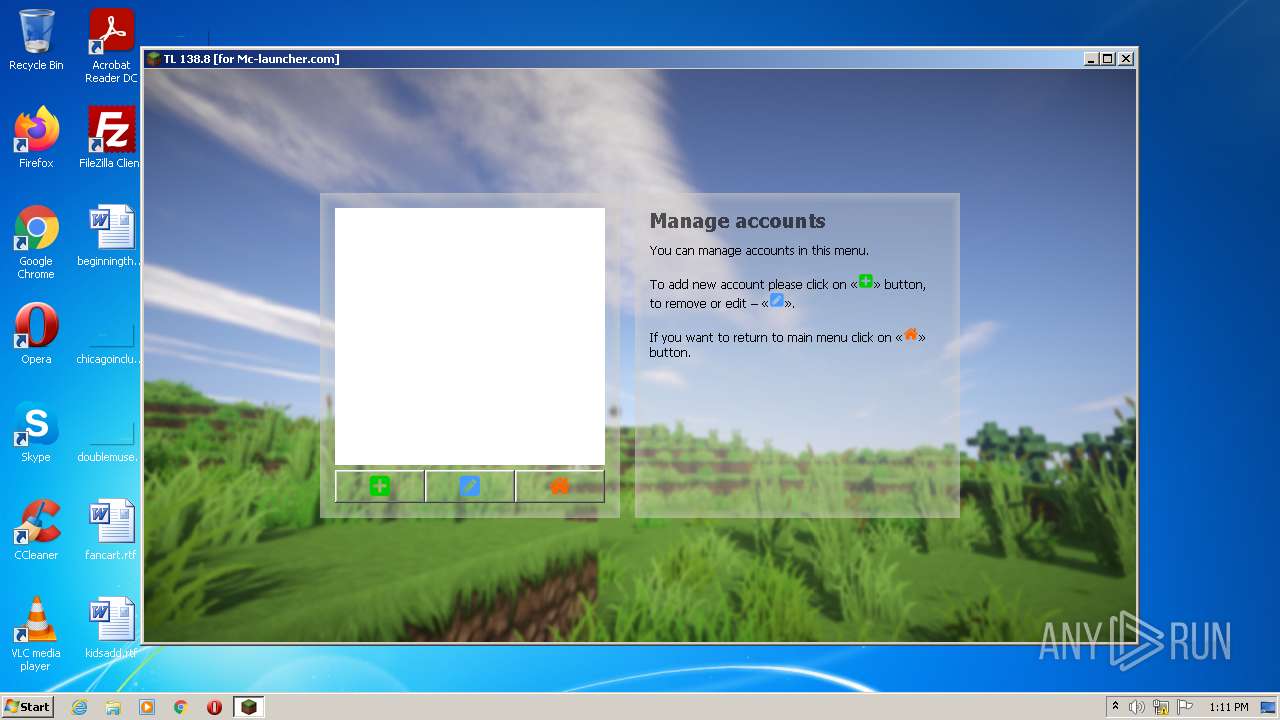
Task: Click the 1:11 PM clock
Action: coord(1229,707)
